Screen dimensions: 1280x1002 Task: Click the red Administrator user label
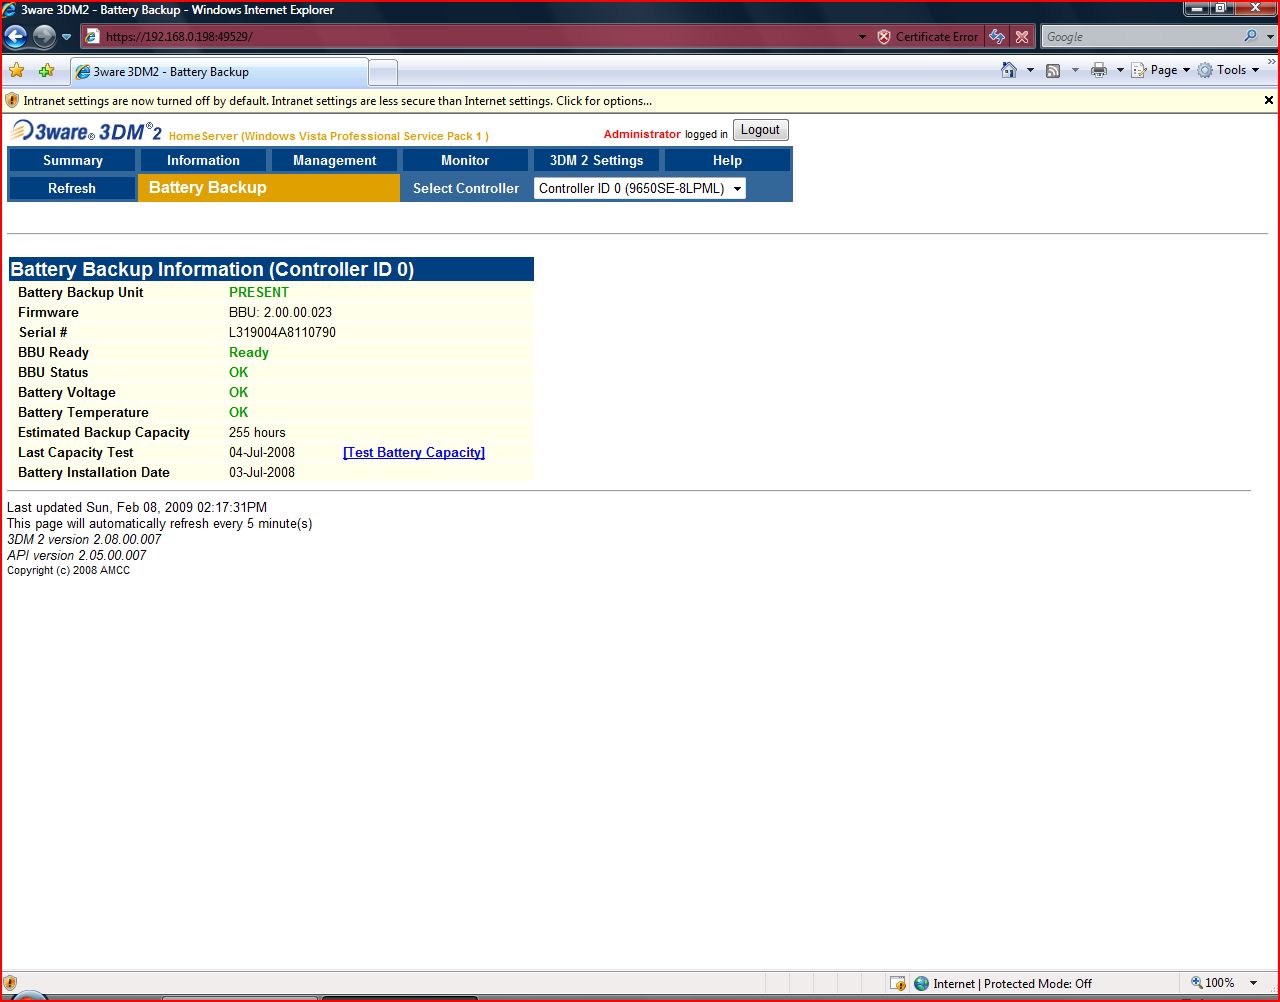[642, 134]
